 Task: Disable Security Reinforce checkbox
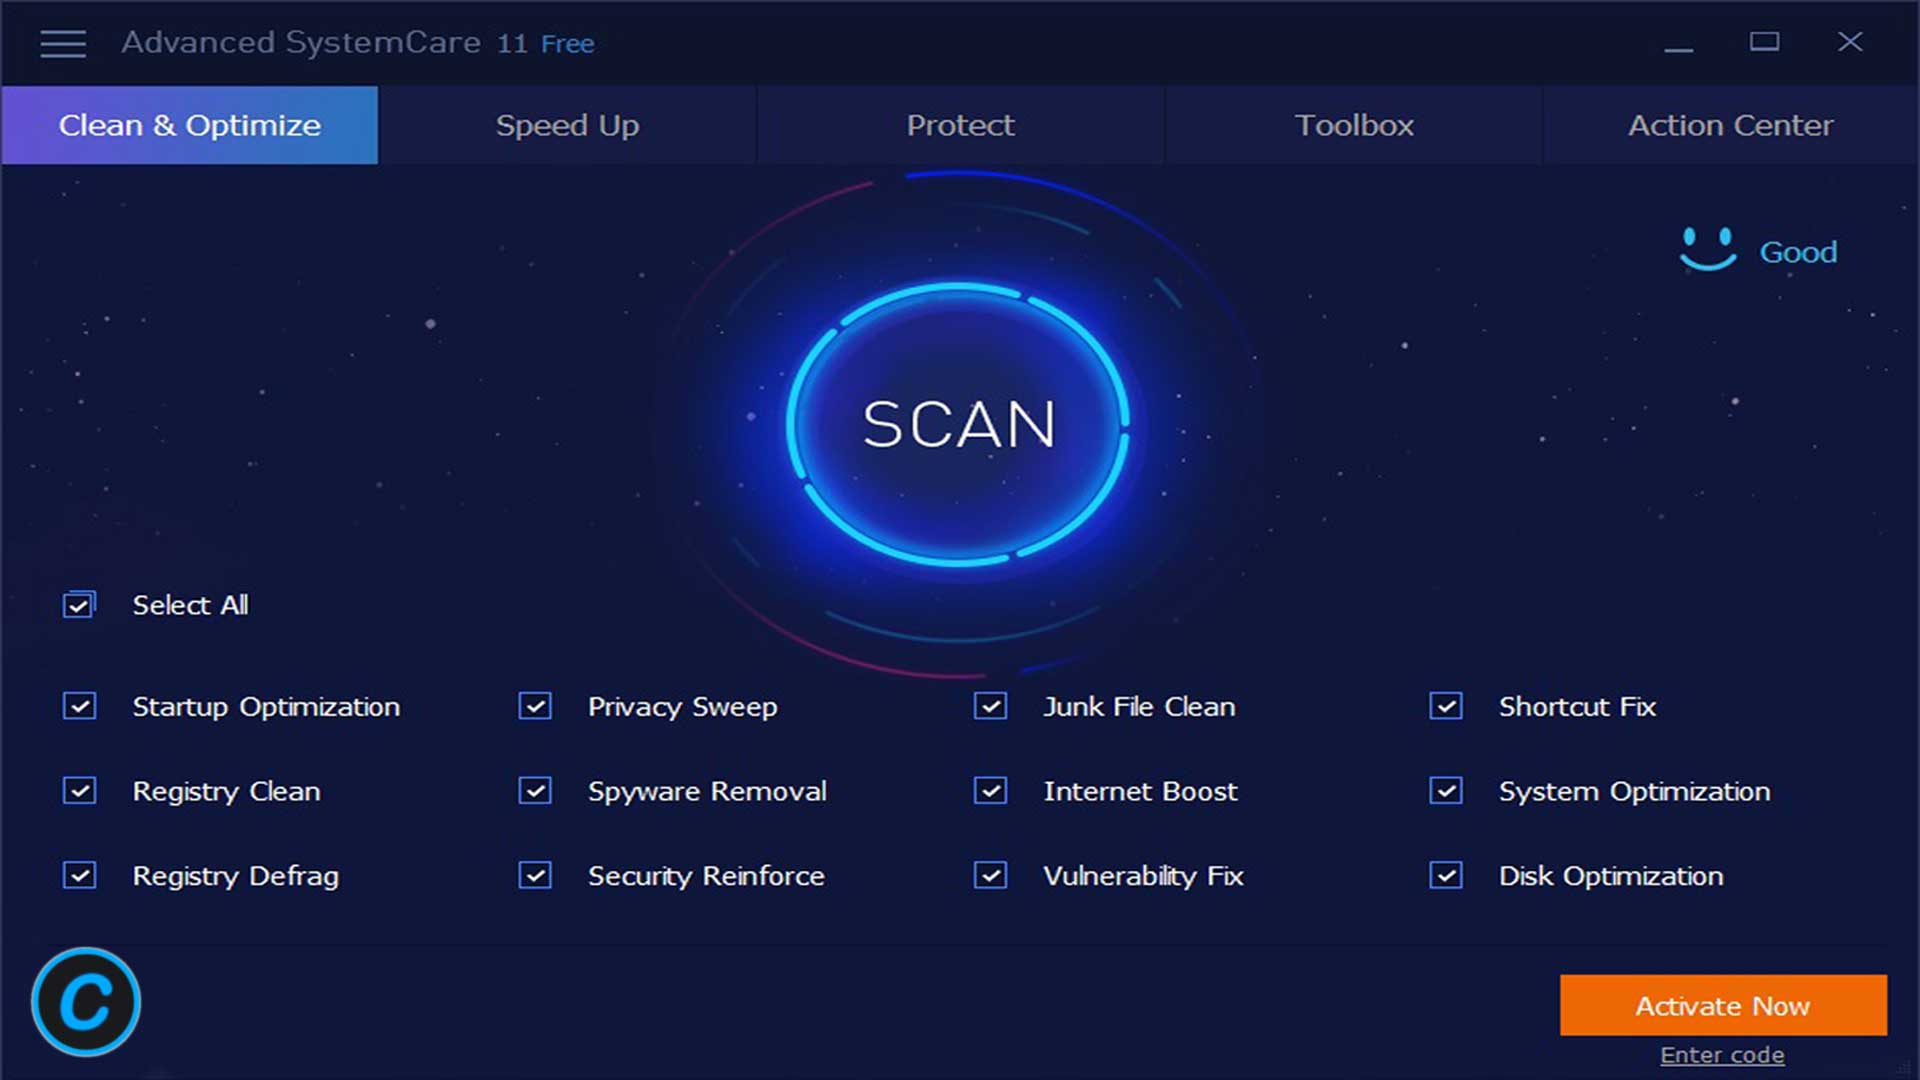tap(535, 876)
